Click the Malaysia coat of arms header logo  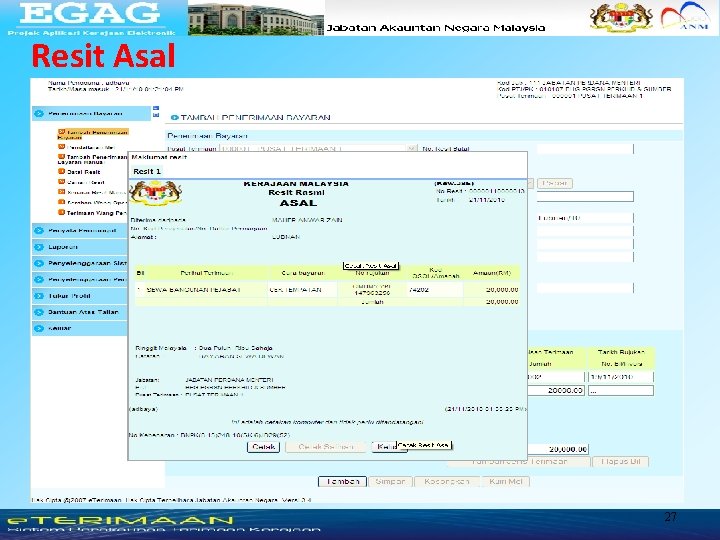(622, 17)
